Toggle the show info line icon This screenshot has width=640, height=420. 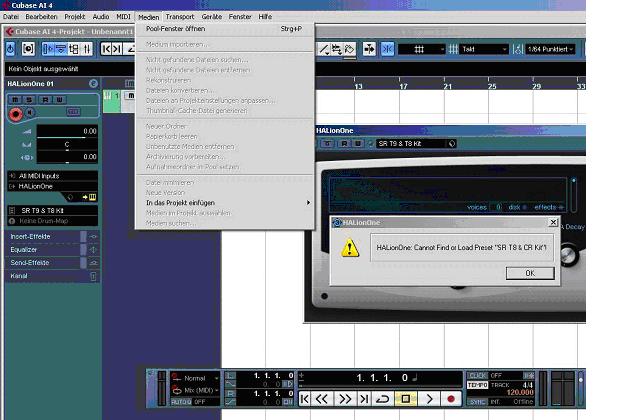pyautogui.click(x=61, y=49)
